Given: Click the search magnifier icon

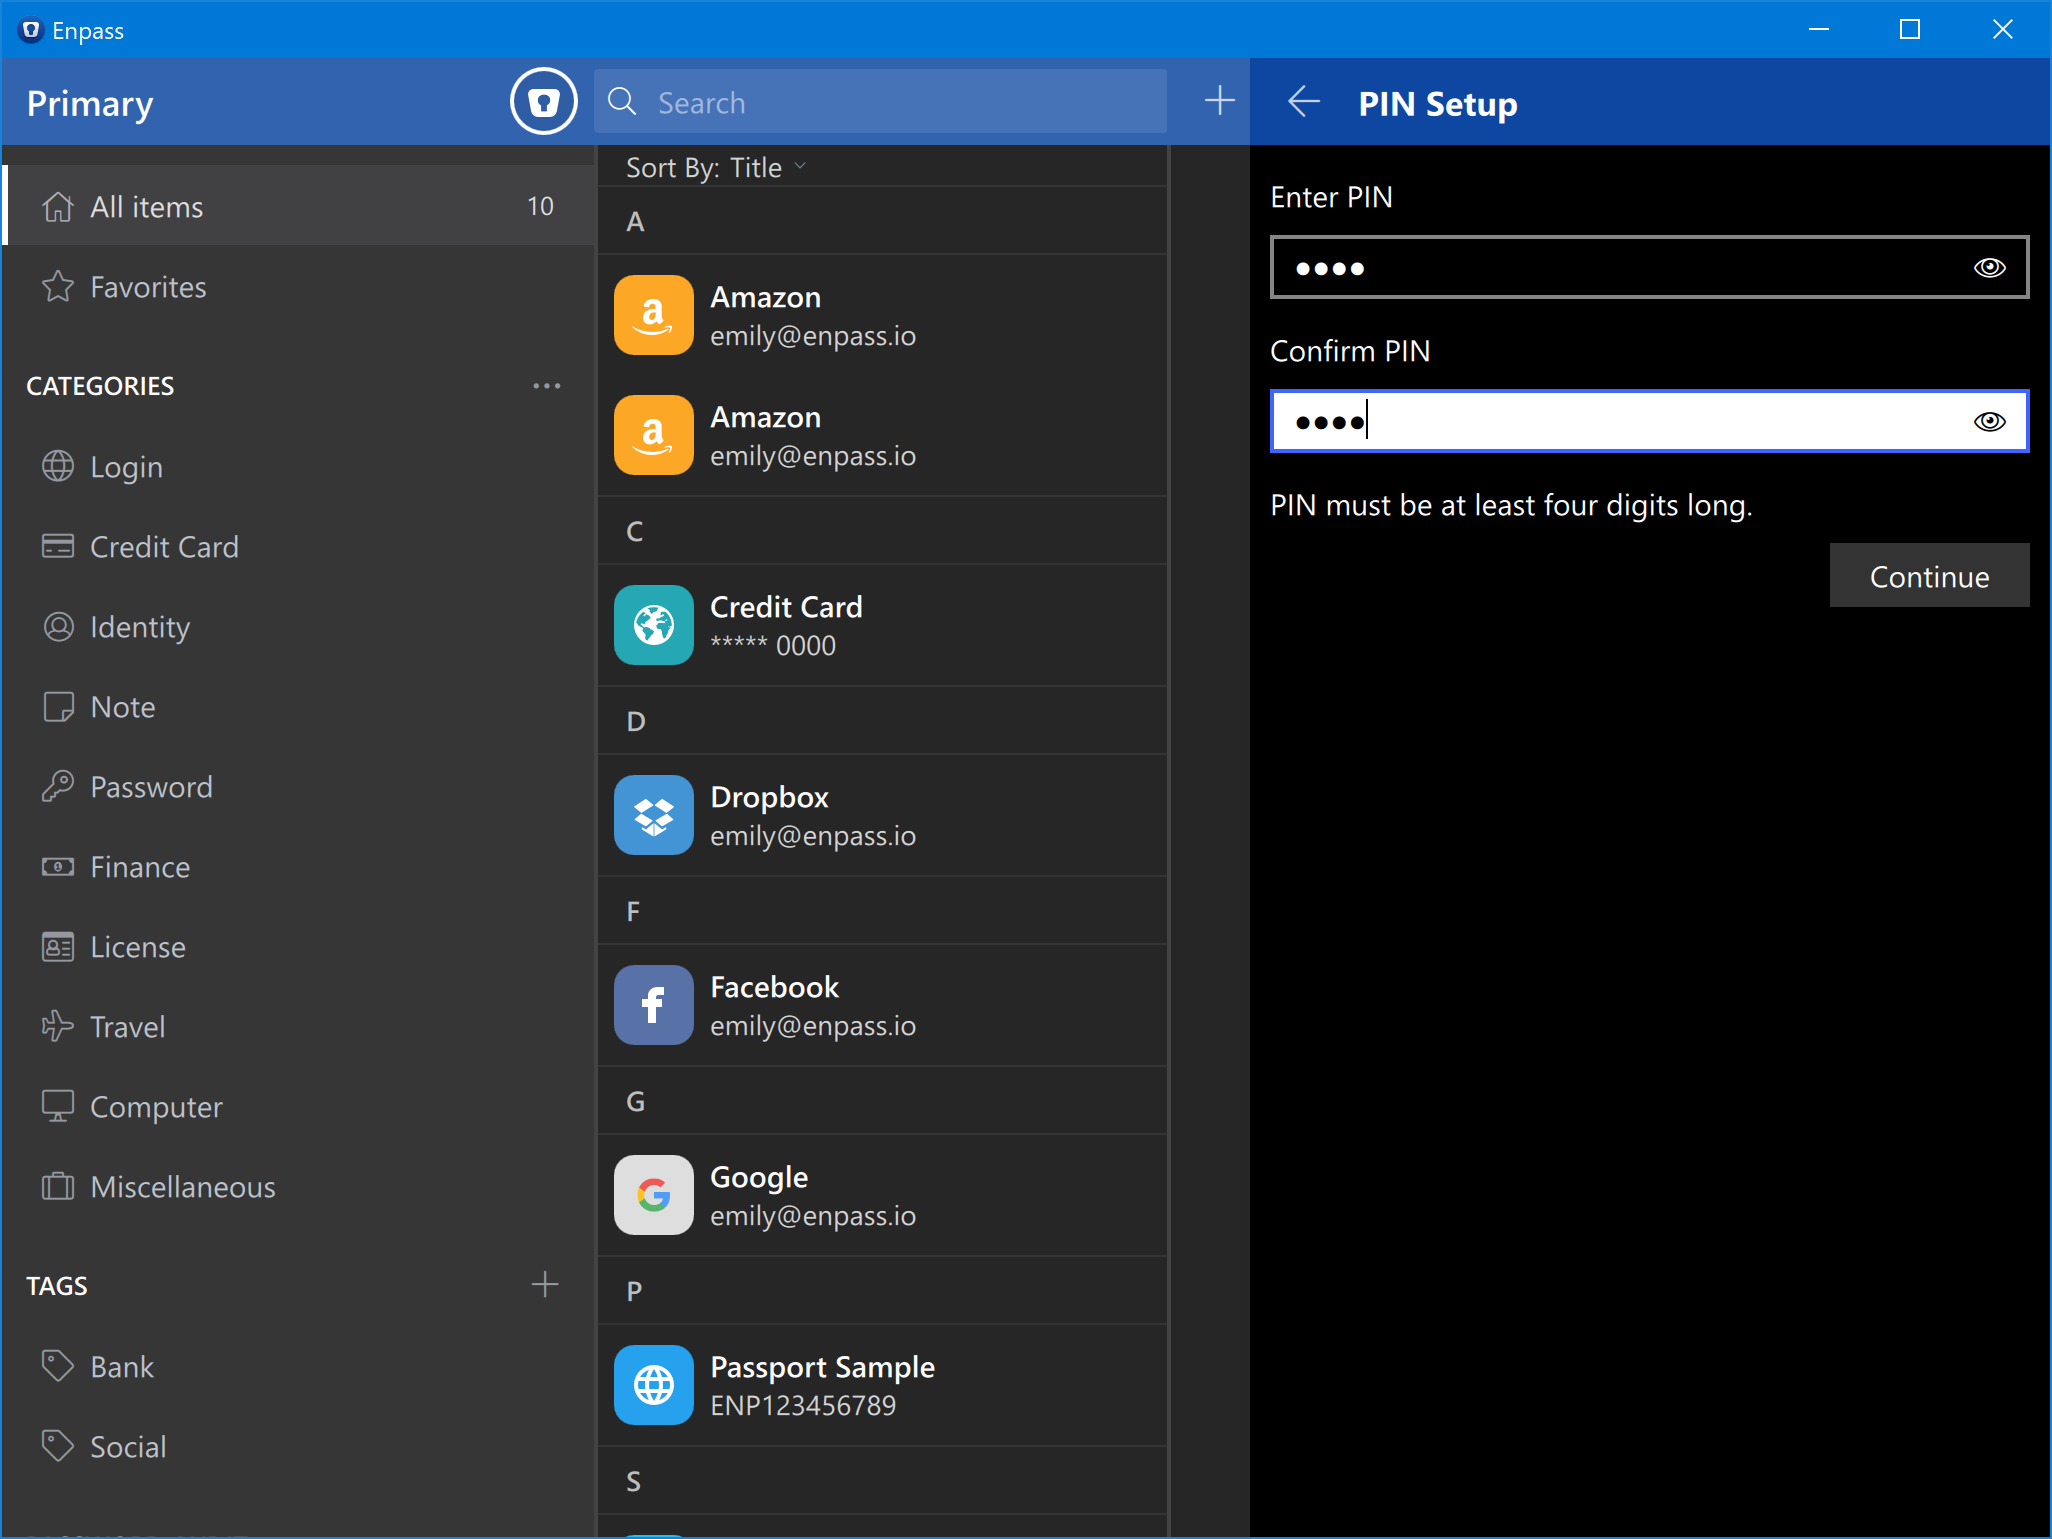Looking at the screenshot, I should click(x=622, y=101).
